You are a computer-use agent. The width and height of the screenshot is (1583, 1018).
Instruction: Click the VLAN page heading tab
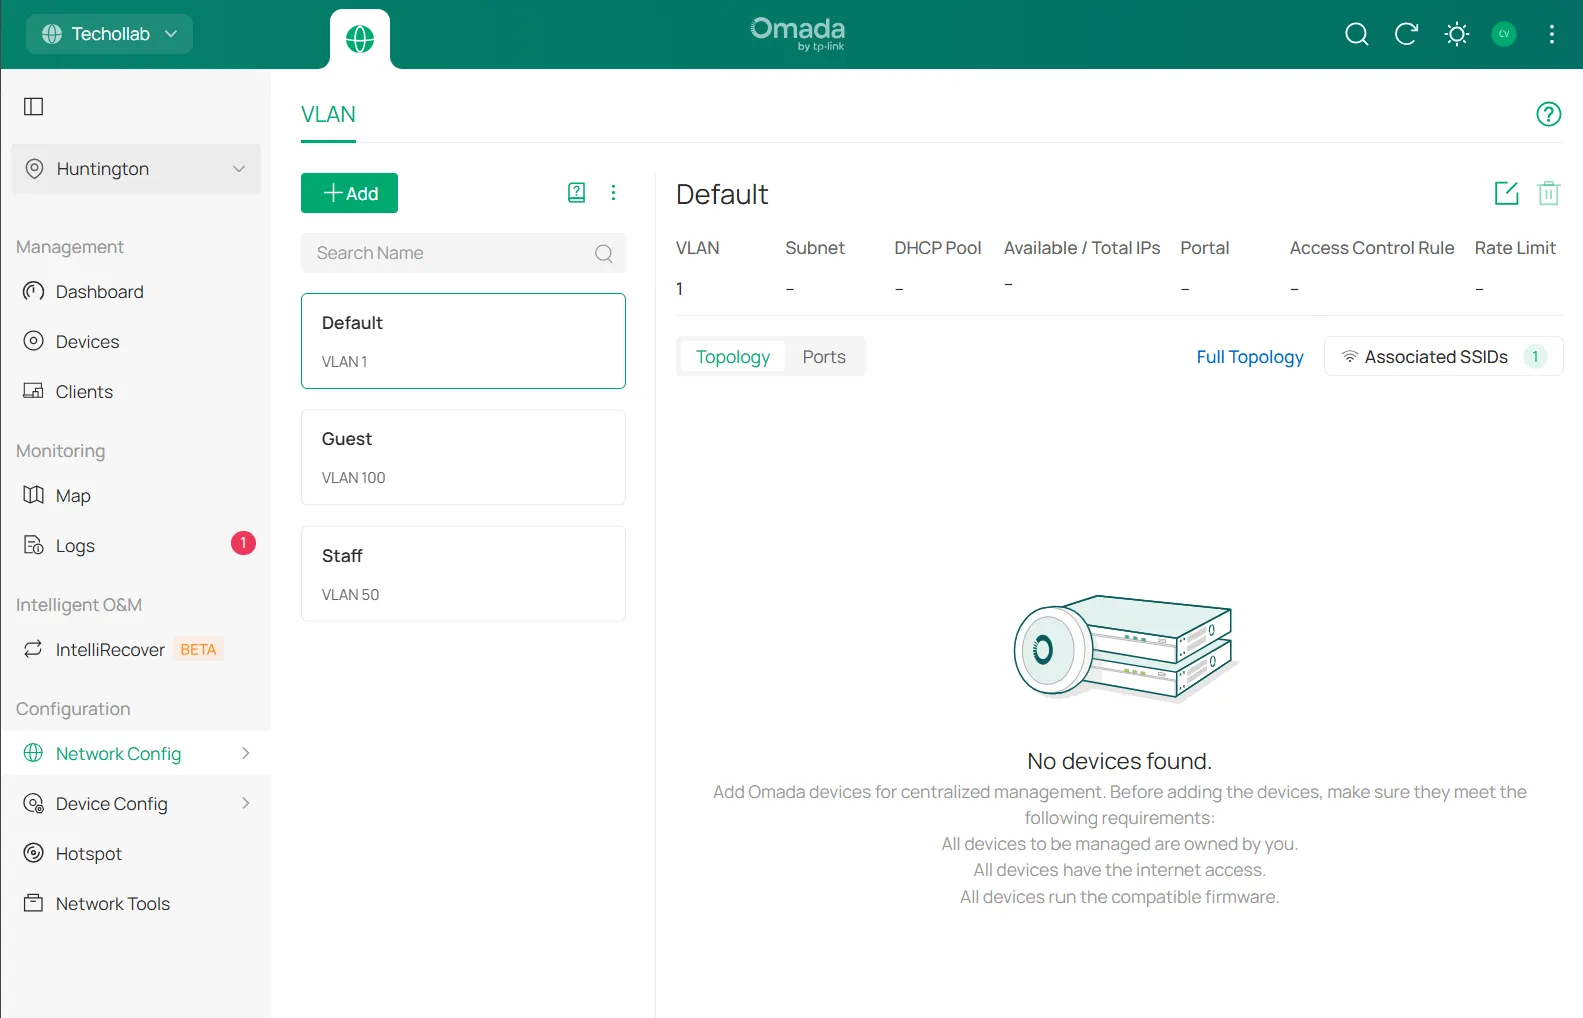pyautogui.click(x=328, y=115)
